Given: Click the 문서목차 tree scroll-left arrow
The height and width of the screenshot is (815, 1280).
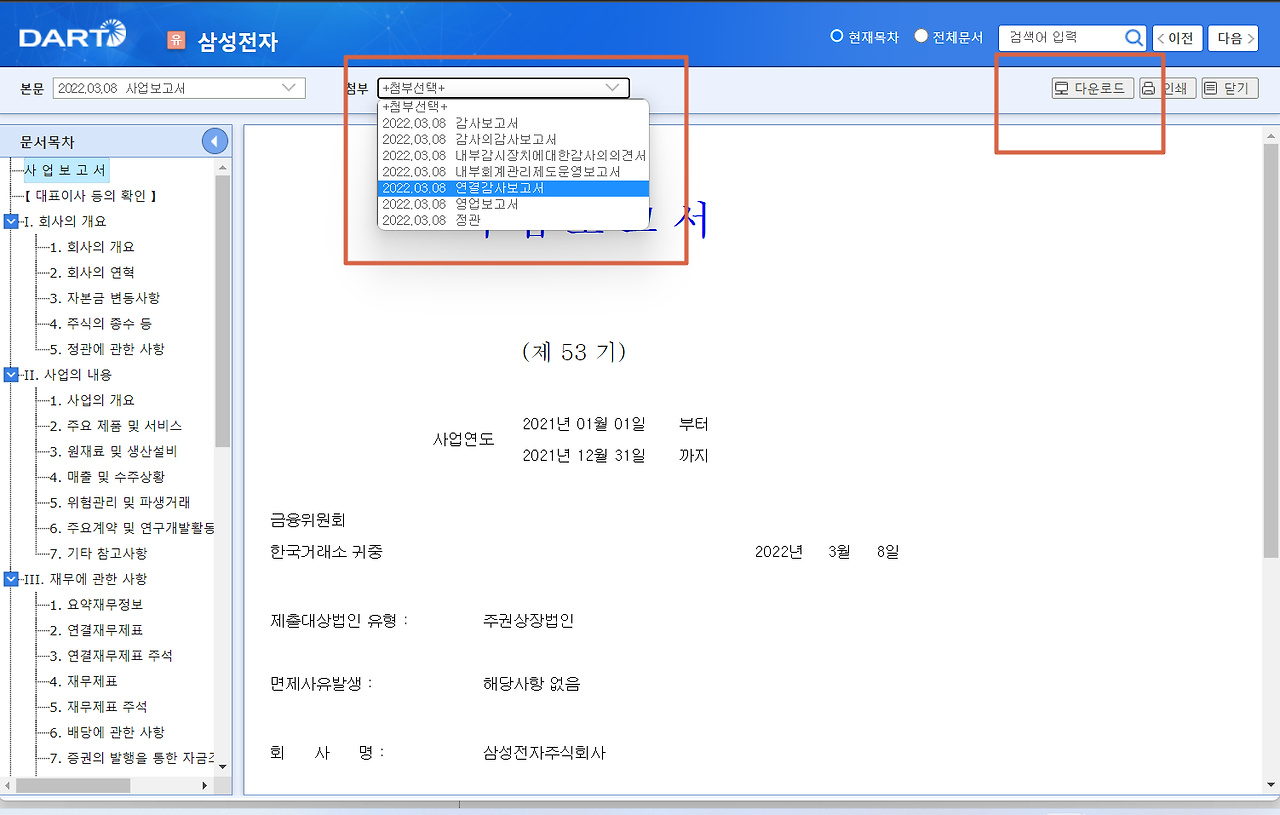Looking at the screenshot, I should click(10, 786).
